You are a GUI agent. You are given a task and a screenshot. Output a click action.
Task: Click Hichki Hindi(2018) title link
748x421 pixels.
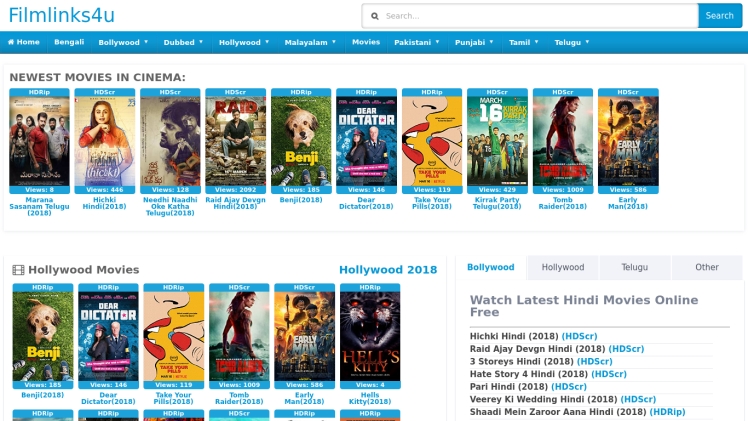[104, 203]
